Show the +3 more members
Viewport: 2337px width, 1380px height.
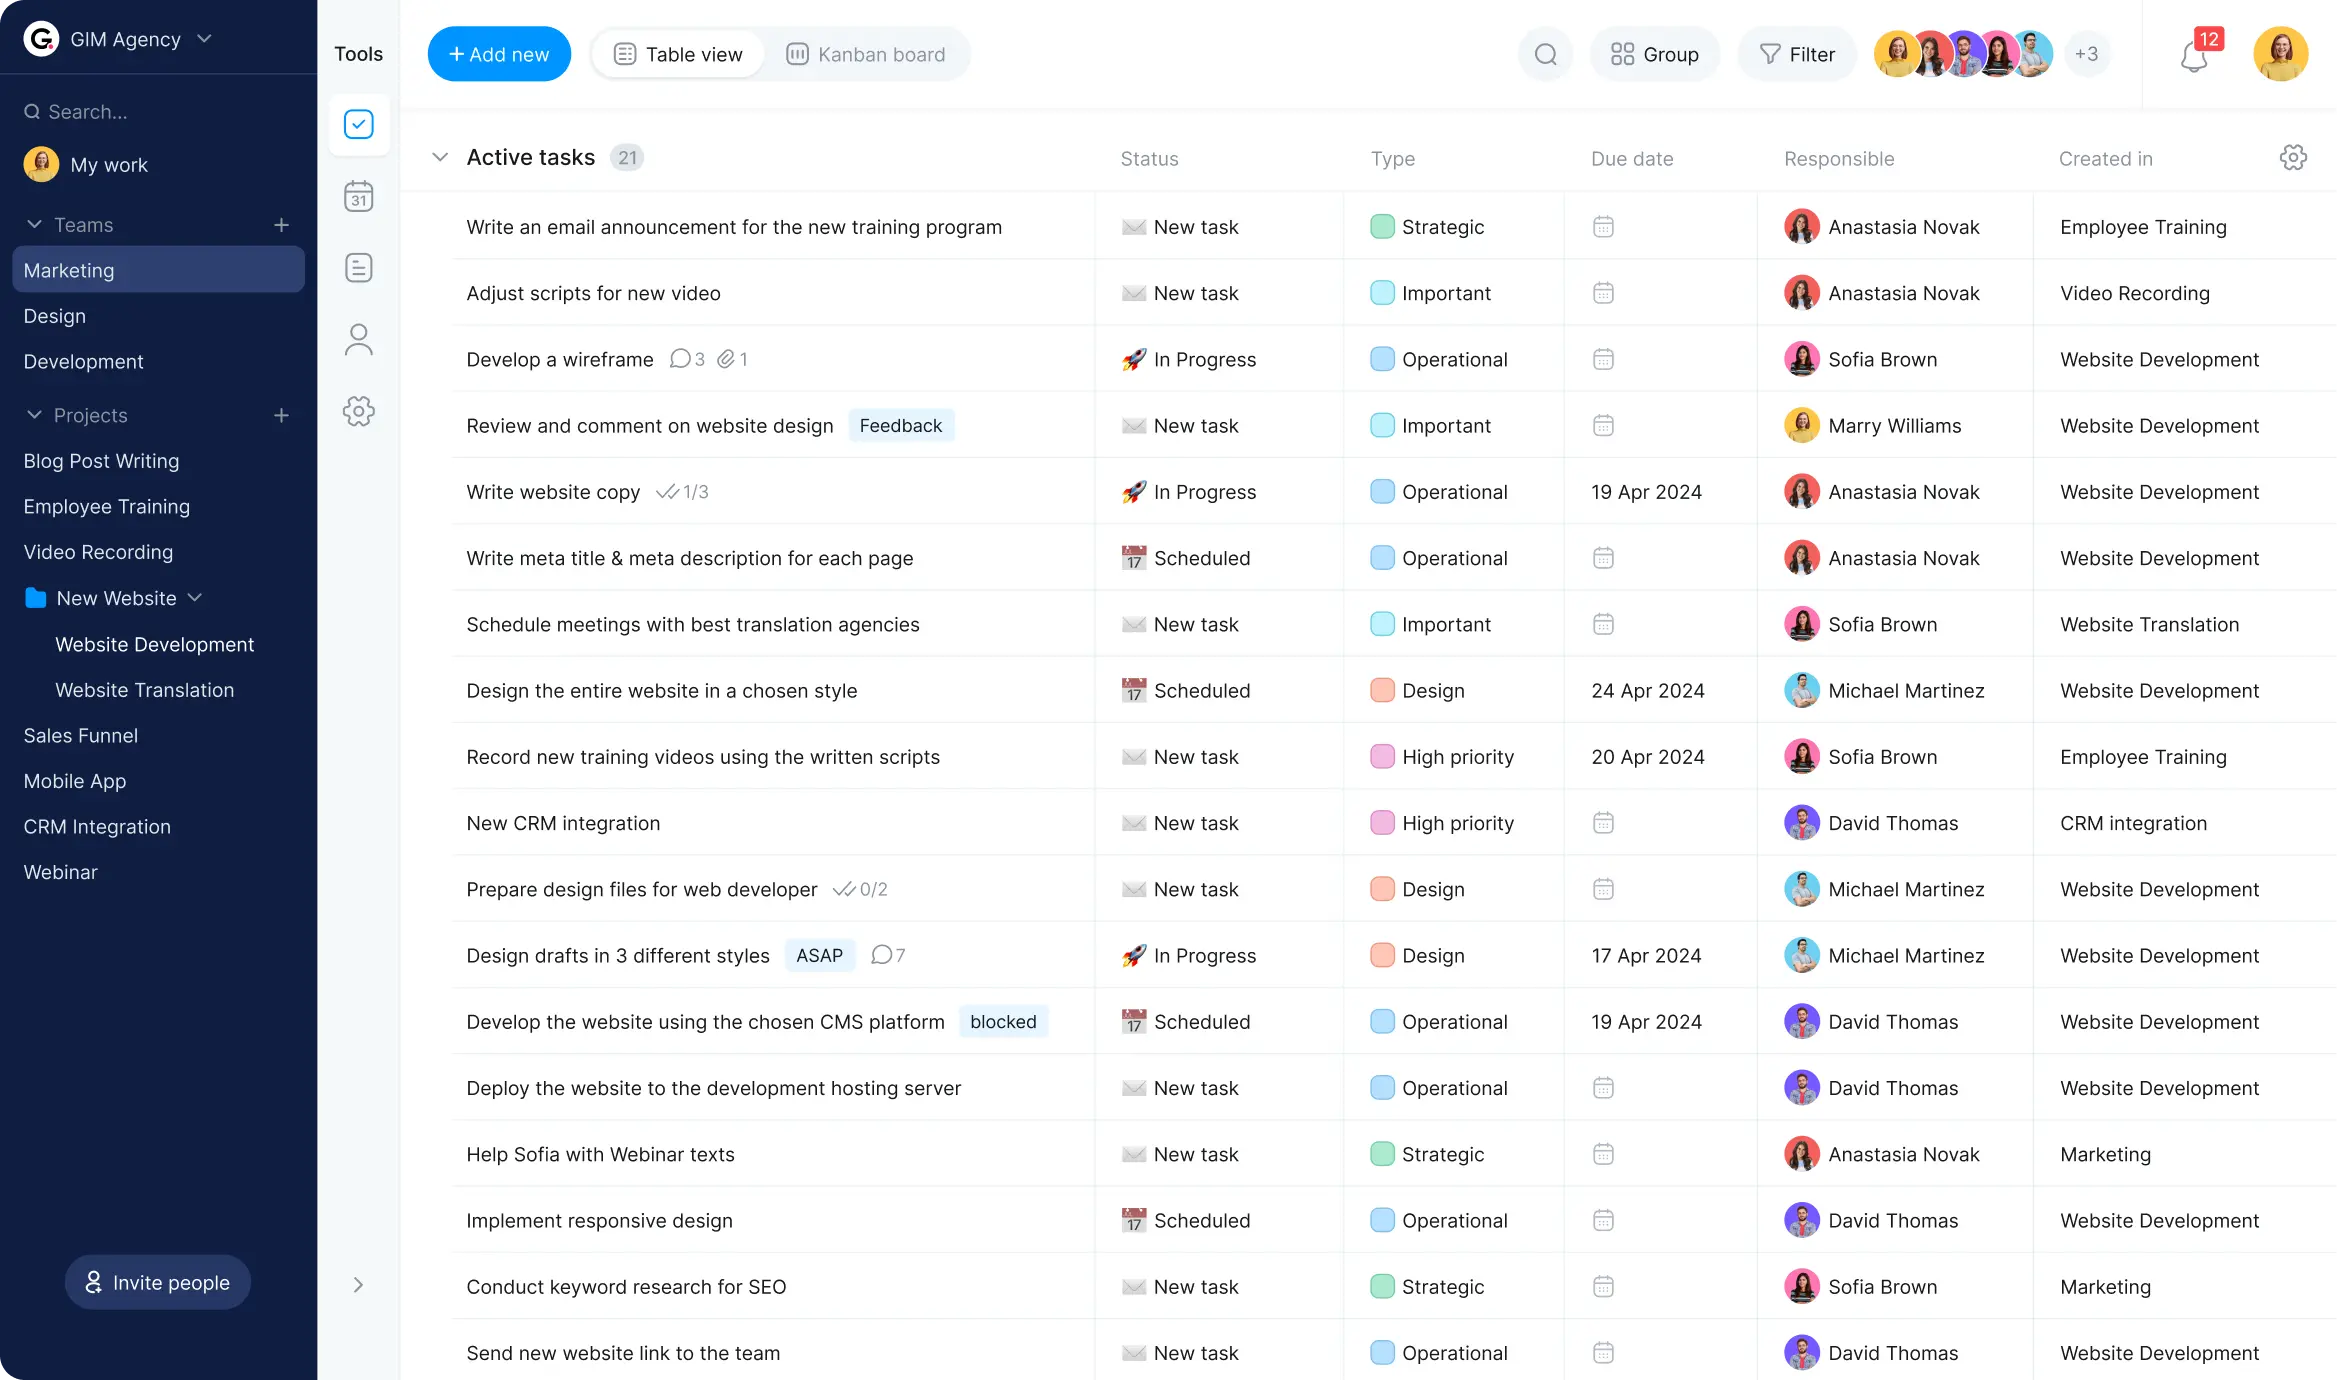(x=2086, y=54)
